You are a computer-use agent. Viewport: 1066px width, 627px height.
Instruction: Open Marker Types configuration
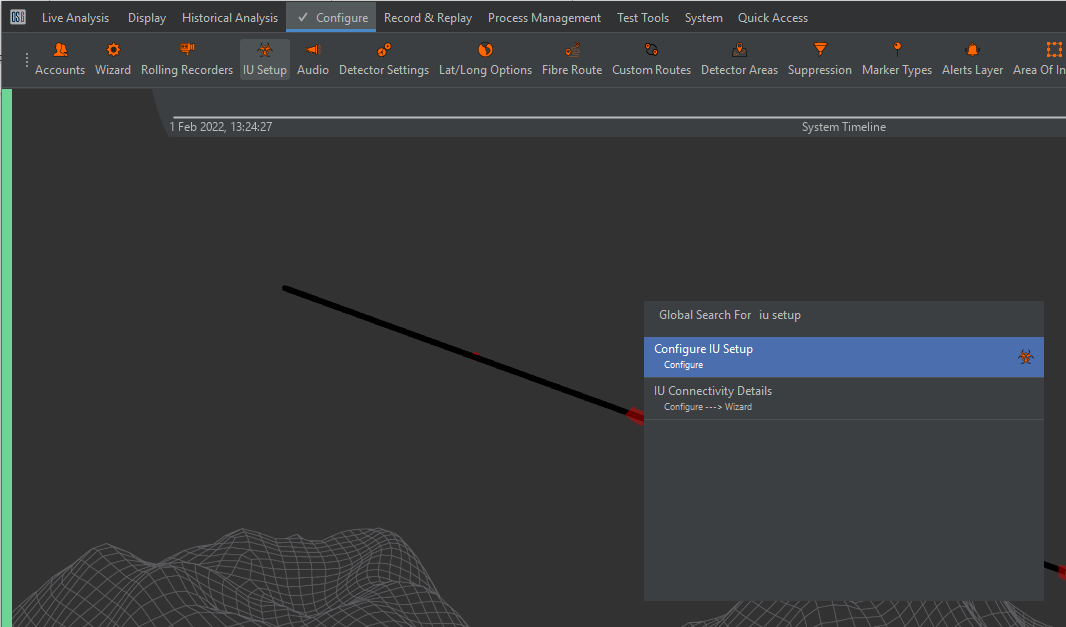click(x=897, y=59)
